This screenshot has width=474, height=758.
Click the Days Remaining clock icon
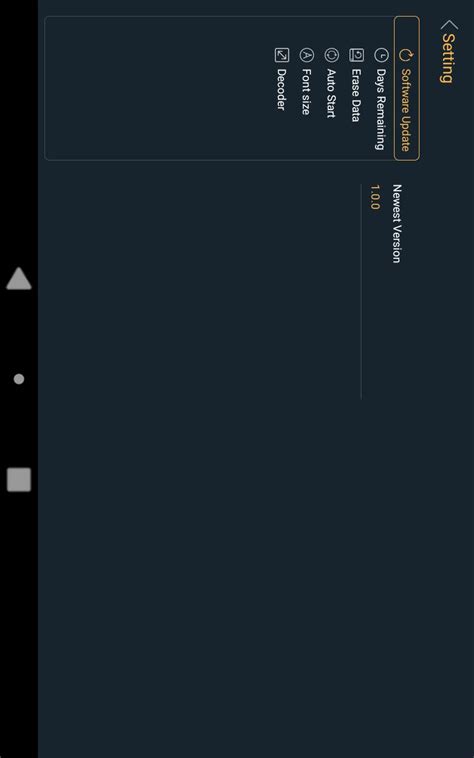[x=381, y=55]
